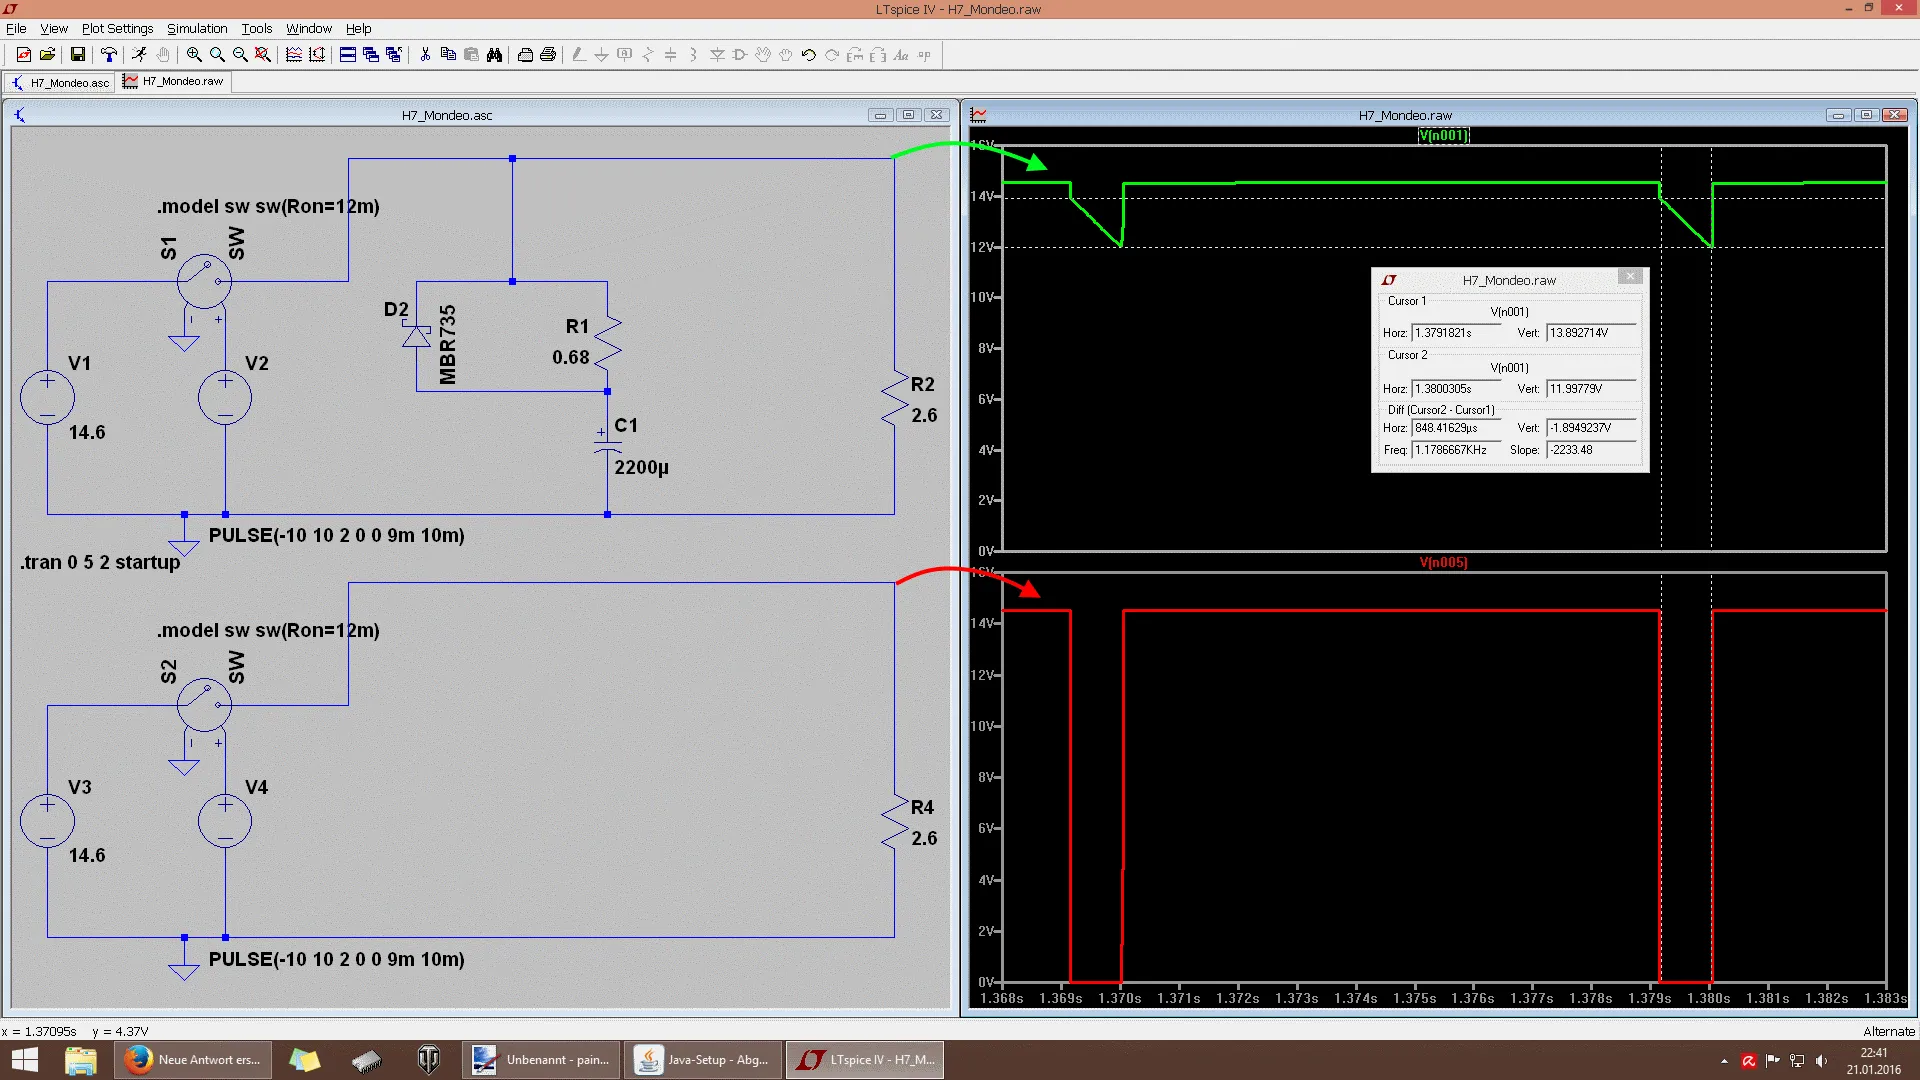Click the Find binoculars icon
Screen dimensions: 1920x1080
[x=494, y=55]
